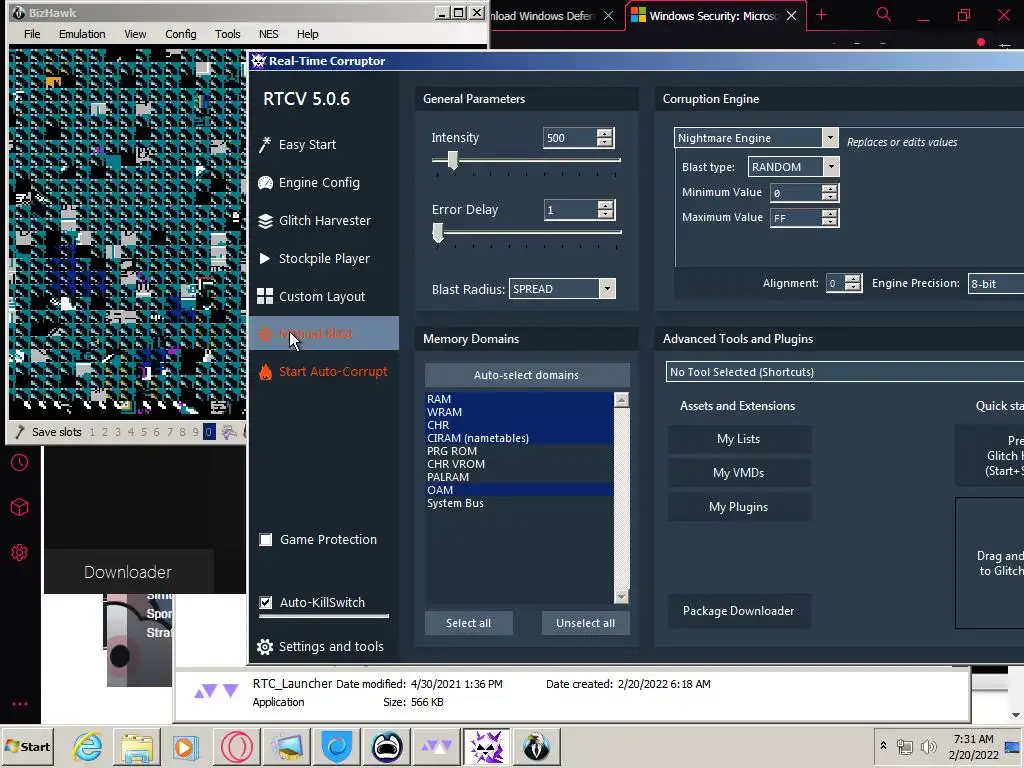
Task: Open Internet Explorer from taskbar
Action: pos(88,746)
